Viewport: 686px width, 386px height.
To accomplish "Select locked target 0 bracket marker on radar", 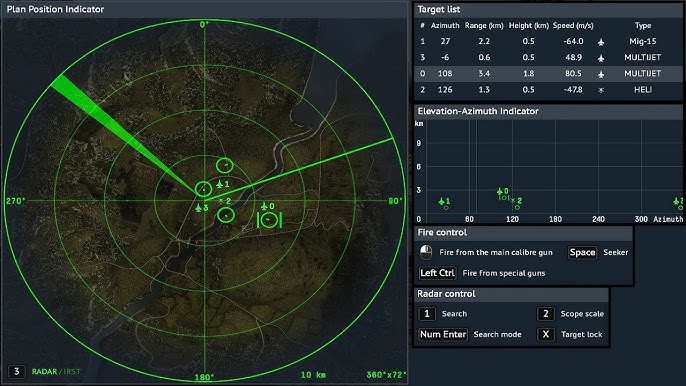I will click(269, 220).
